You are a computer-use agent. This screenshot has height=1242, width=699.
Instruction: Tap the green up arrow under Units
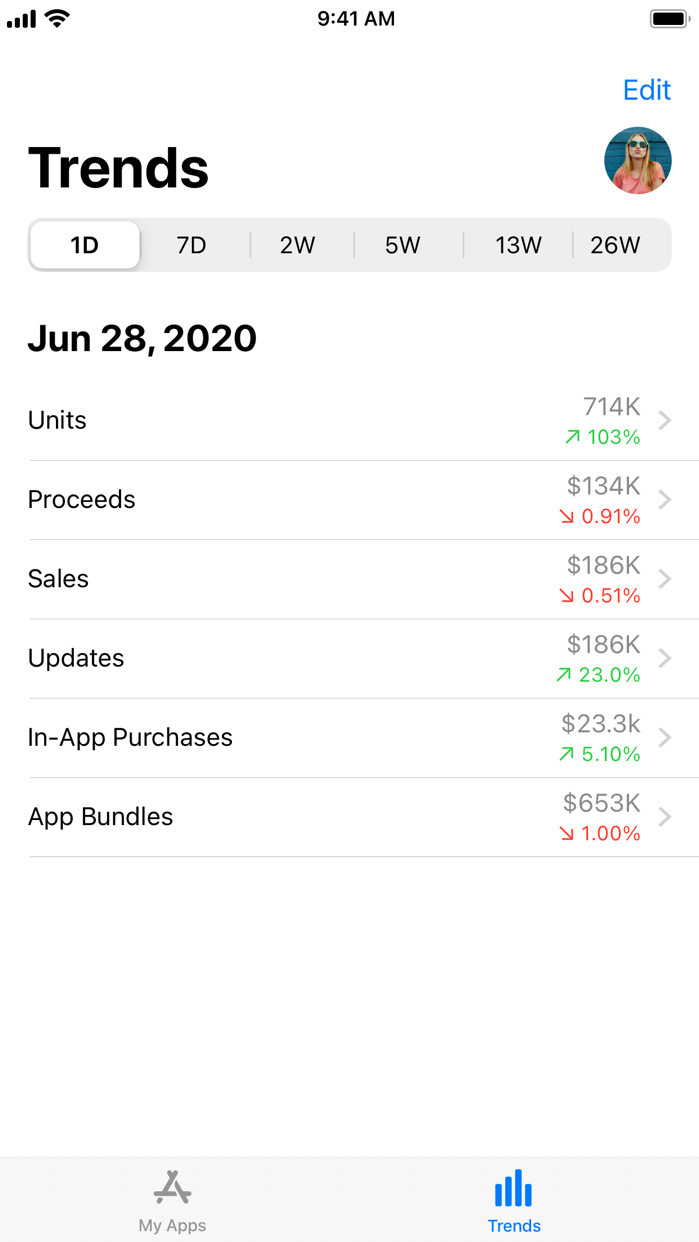tap(572, 437)
